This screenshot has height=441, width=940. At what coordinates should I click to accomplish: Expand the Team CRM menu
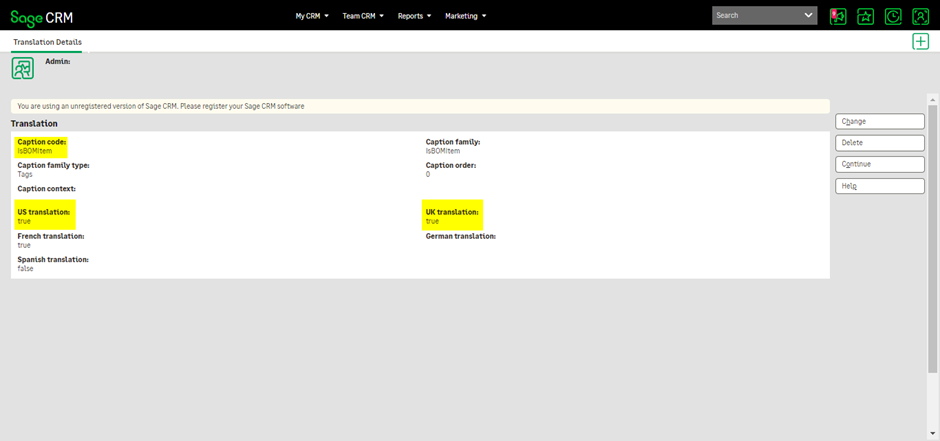[363, 16]
